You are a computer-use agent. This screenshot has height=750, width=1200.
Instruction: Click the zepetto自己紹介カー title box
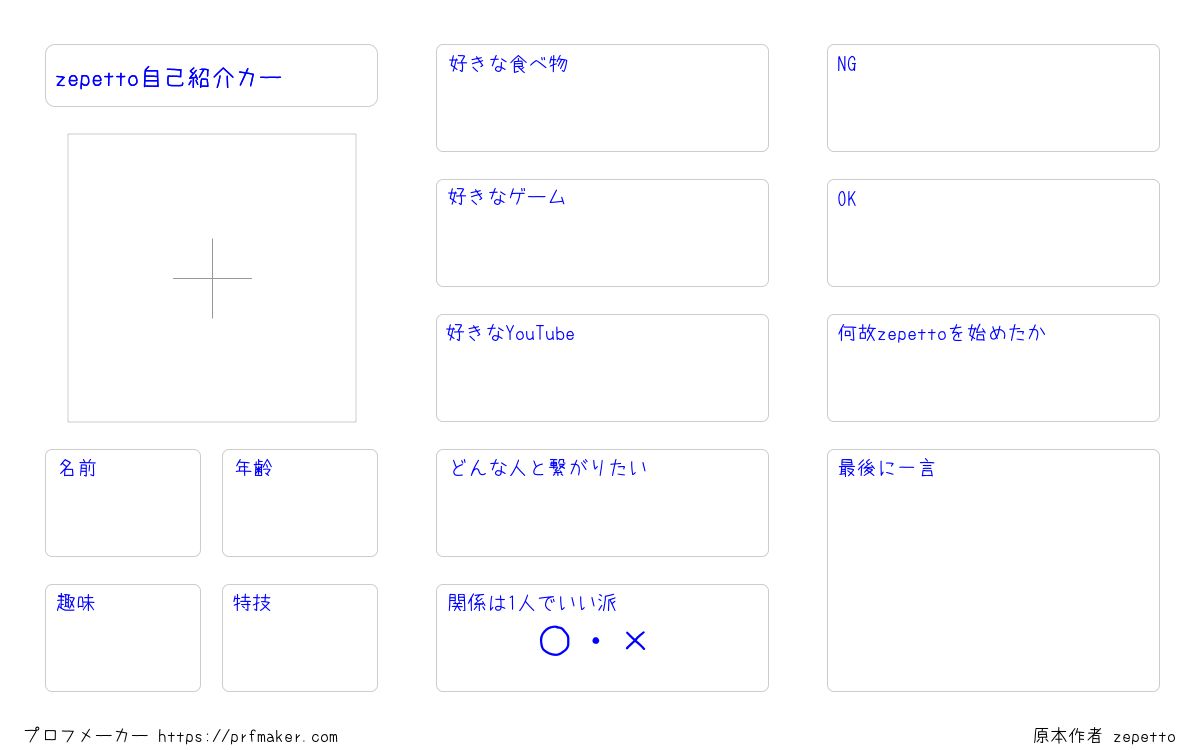coord(211,75)
